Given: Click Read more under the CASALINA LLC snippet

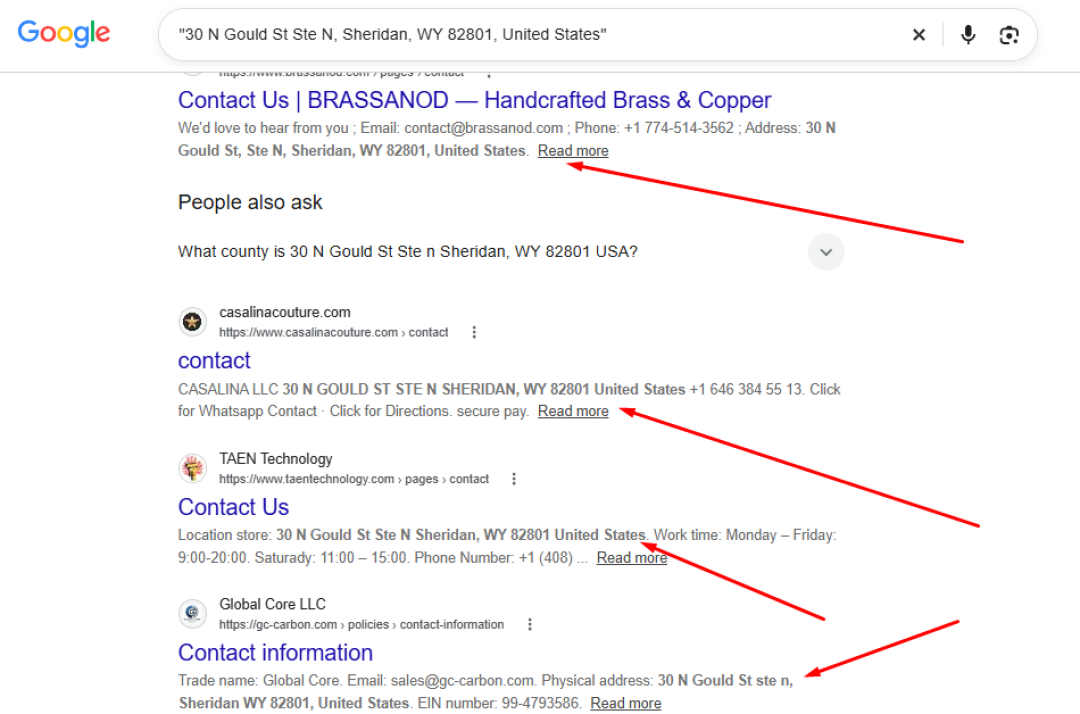Looking at the screenshot, I should pyautogui.click(x=573, y=411).
